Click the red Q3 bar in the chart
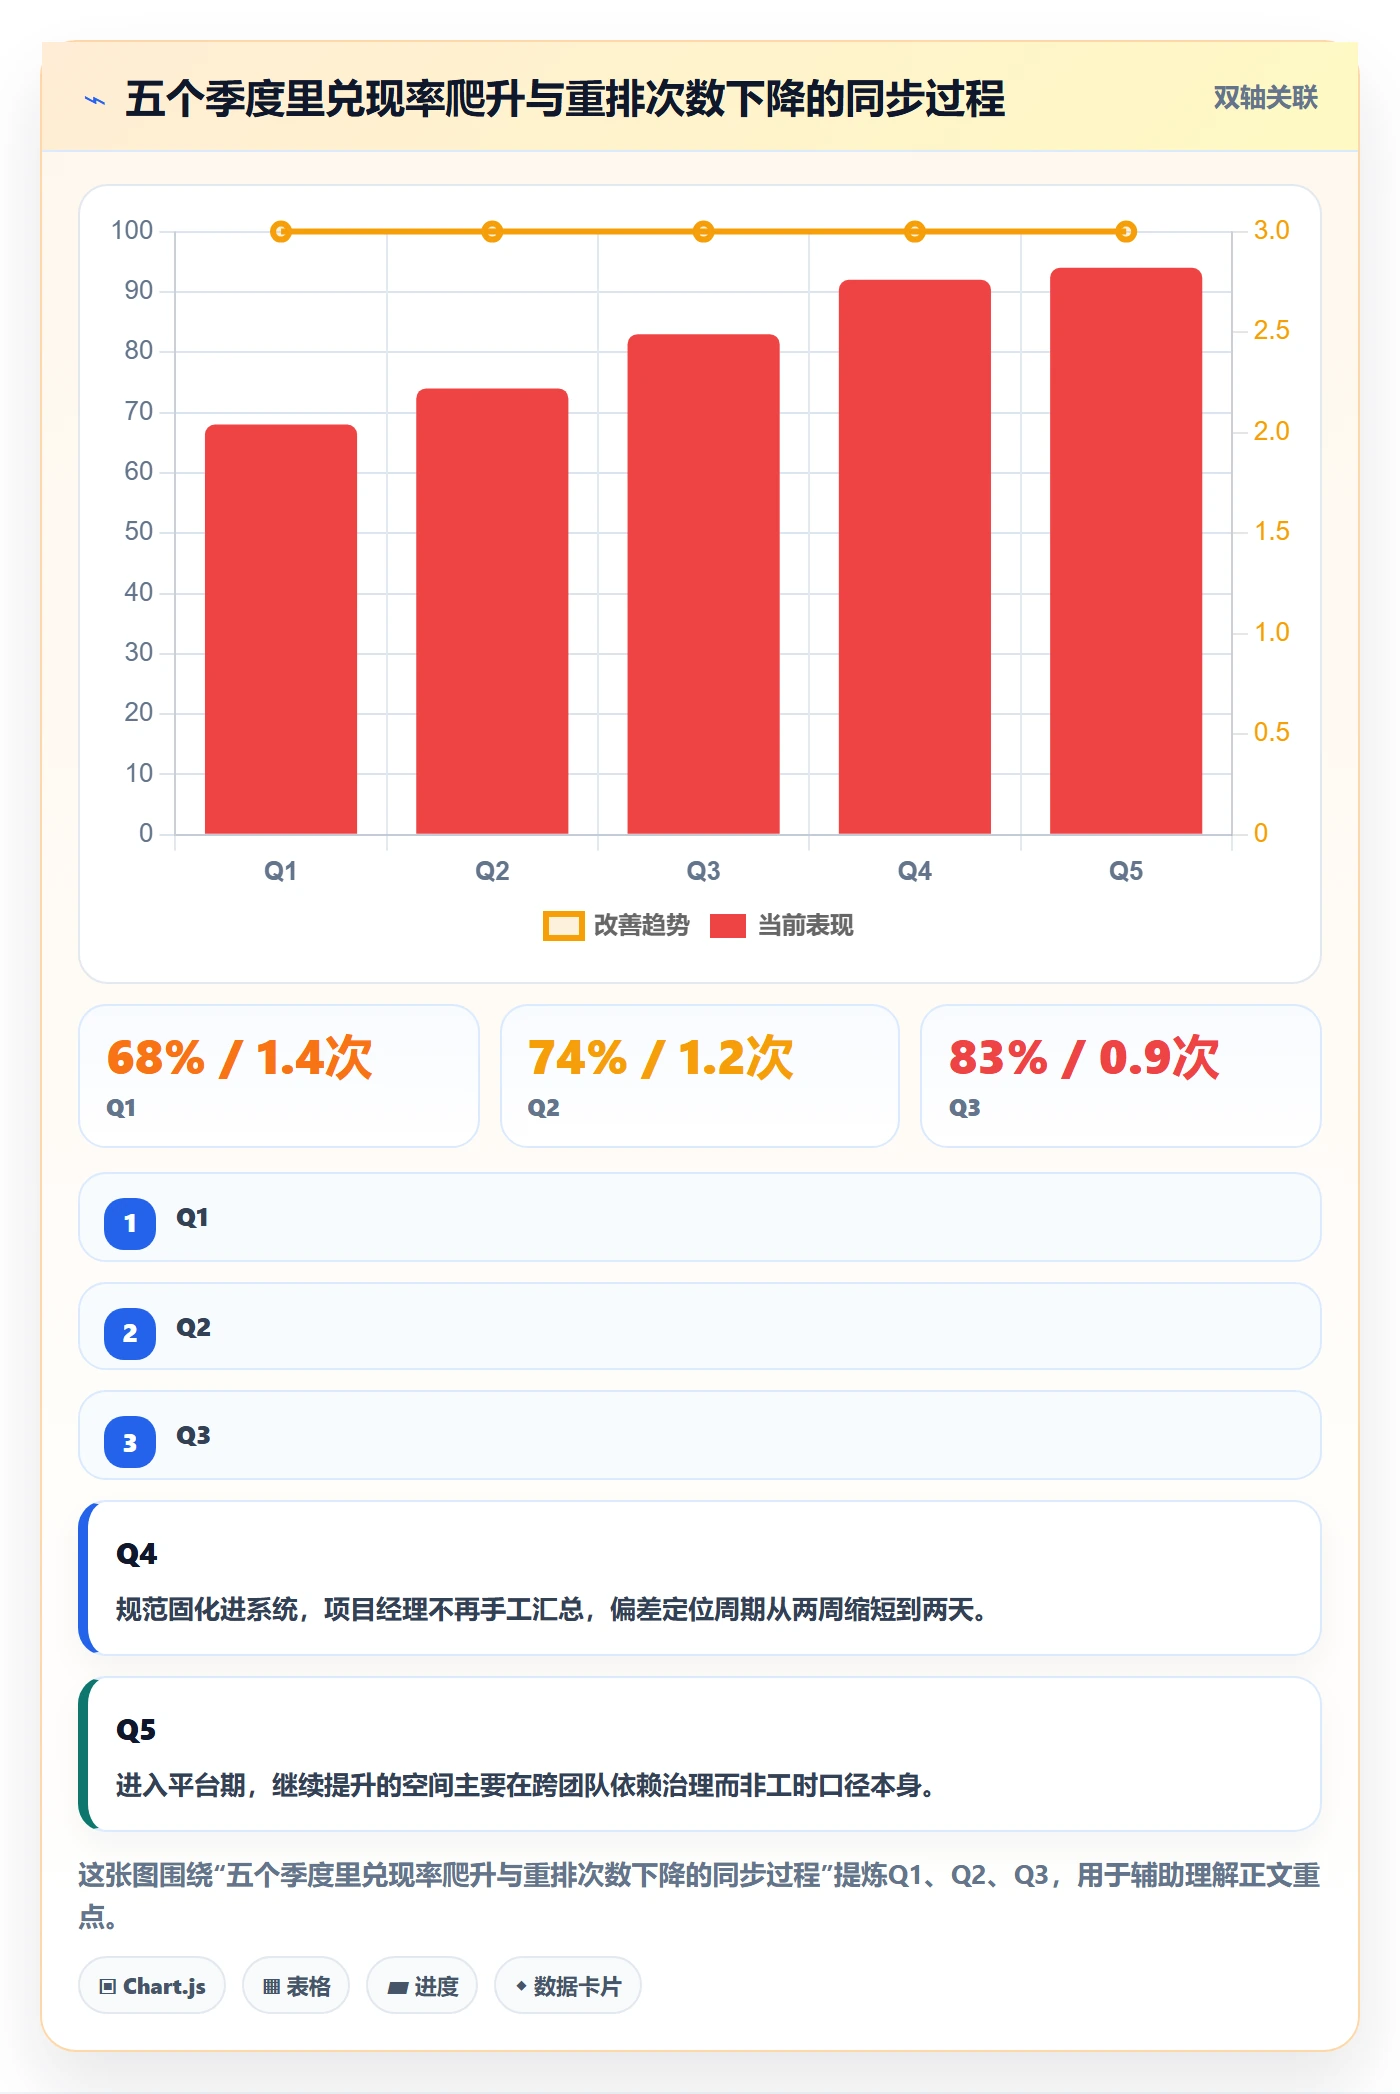1400x2094 pixels. click(703, 584)
